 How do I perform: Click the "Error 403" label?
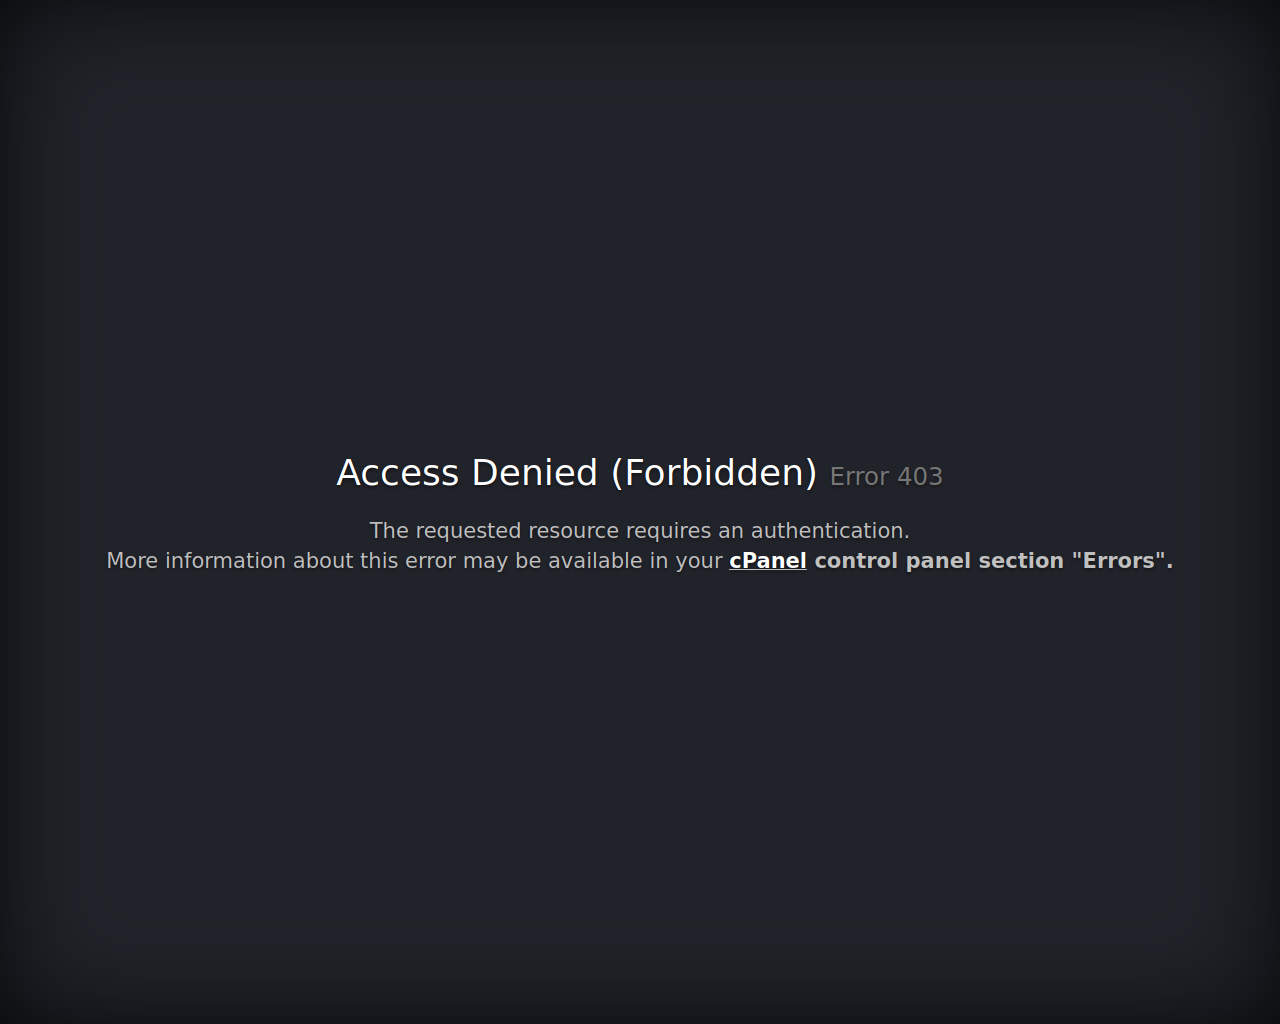tap(886, 477)
